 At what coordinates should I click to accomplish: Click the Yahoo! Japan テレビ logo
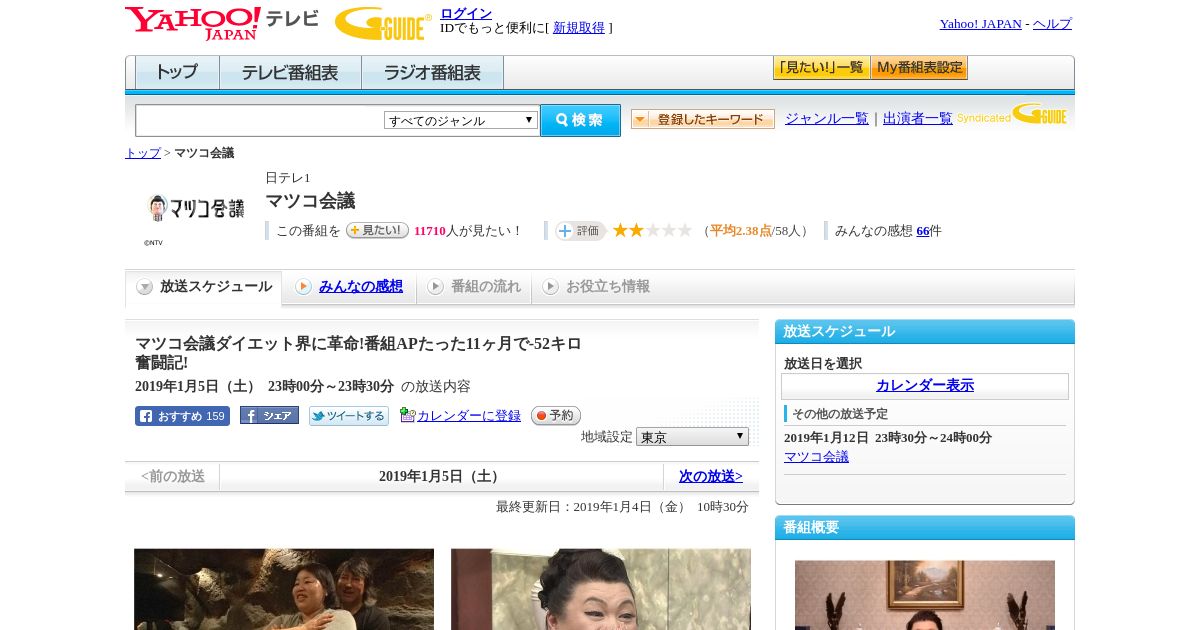click(221, 23)
